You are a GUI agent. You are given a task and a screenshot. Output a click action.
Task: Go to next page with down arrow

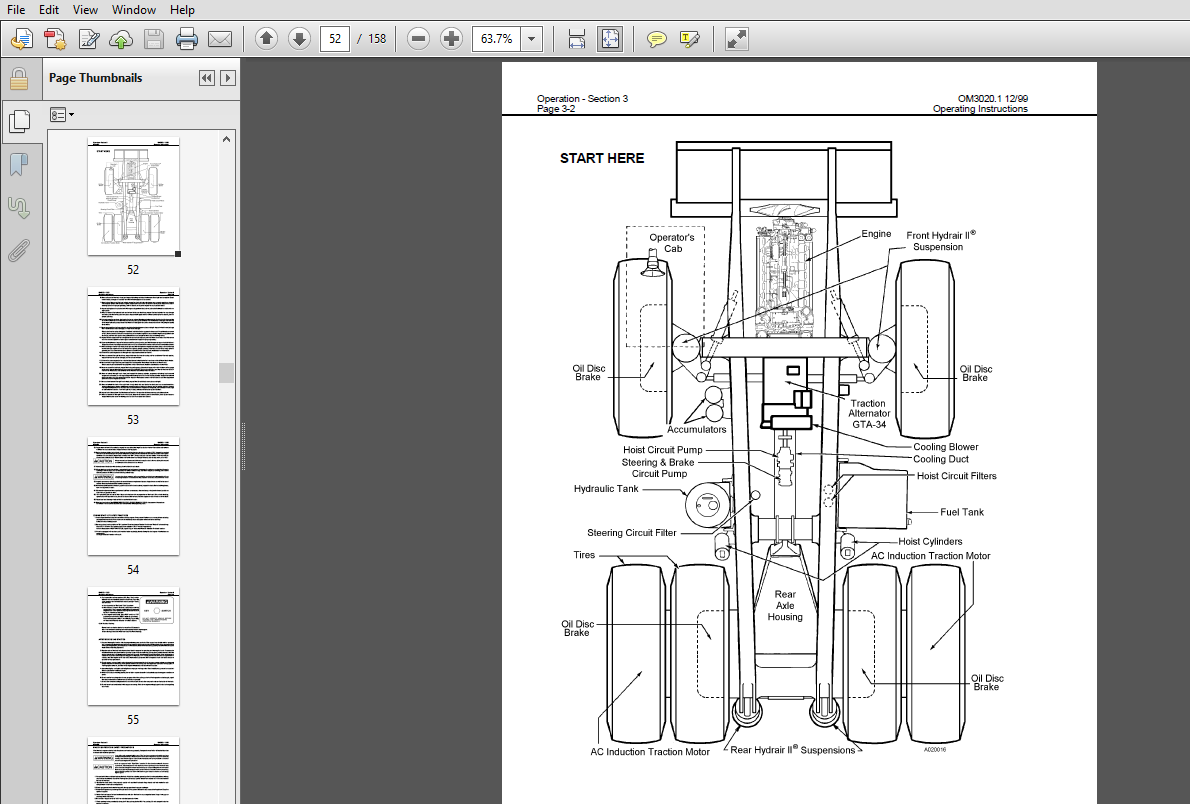300,39
